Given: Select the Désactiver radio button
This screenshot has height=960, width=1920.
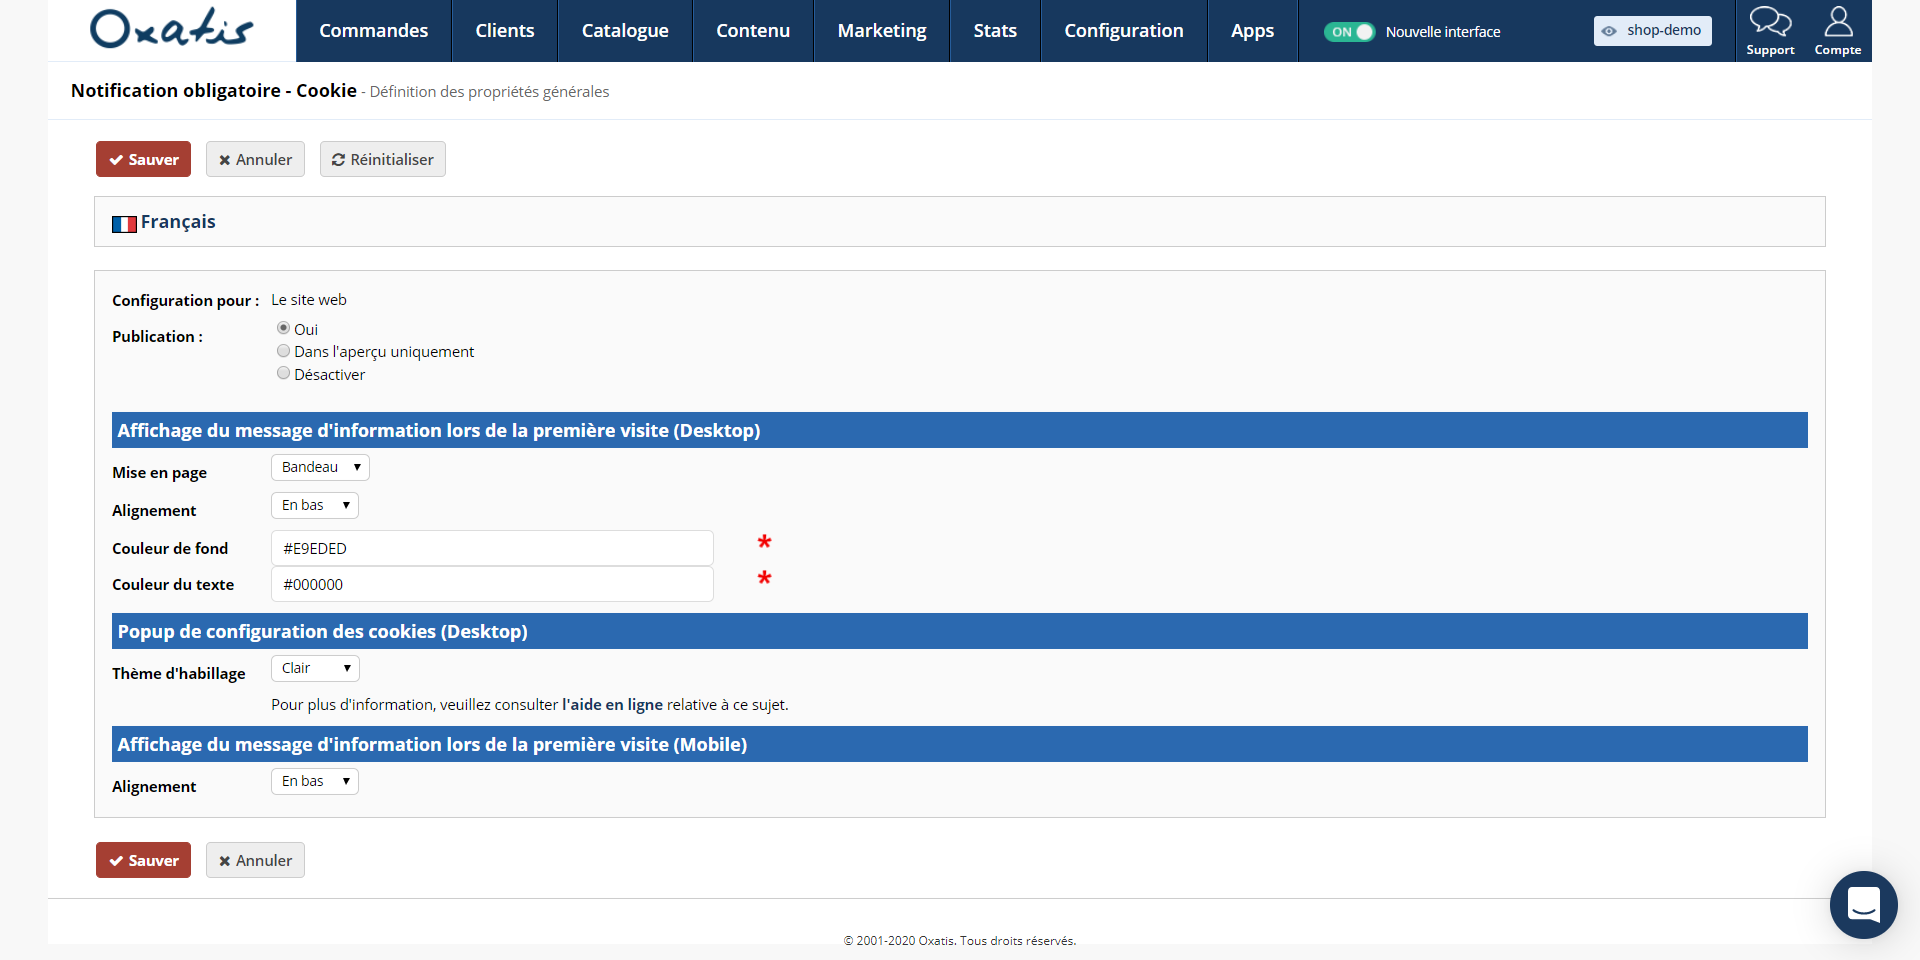Looking at the screenshot, I should [284, 373].
